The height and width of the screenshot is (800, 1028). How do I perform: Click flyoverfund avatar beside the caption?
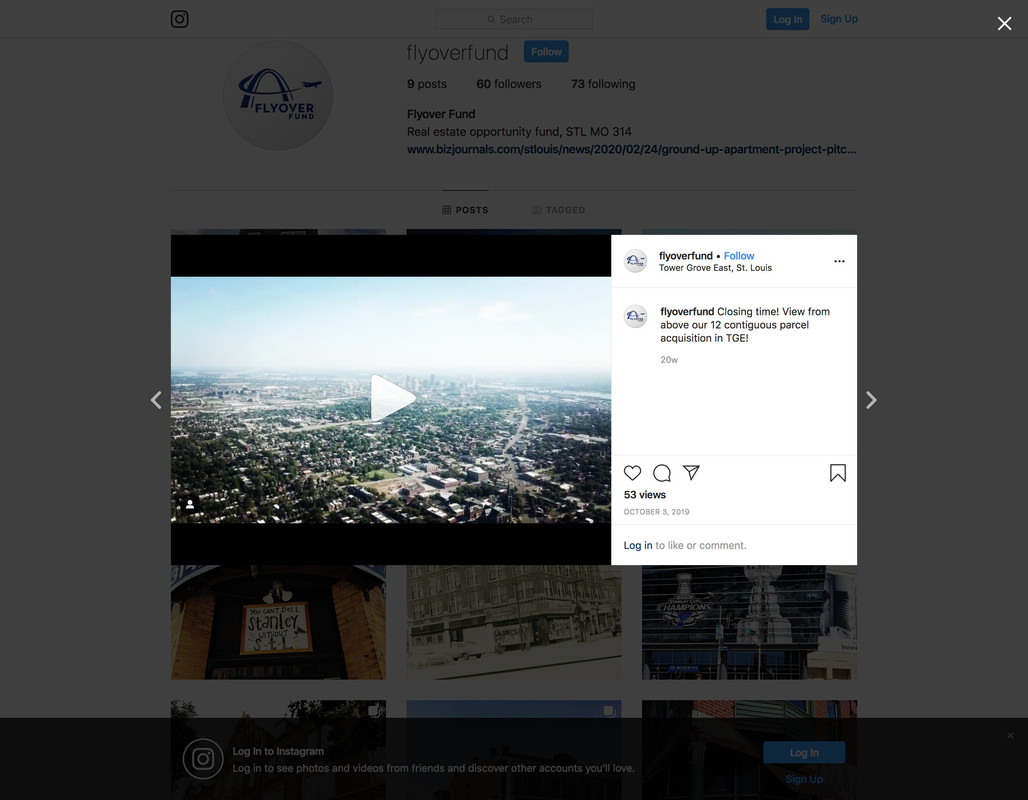635,317
